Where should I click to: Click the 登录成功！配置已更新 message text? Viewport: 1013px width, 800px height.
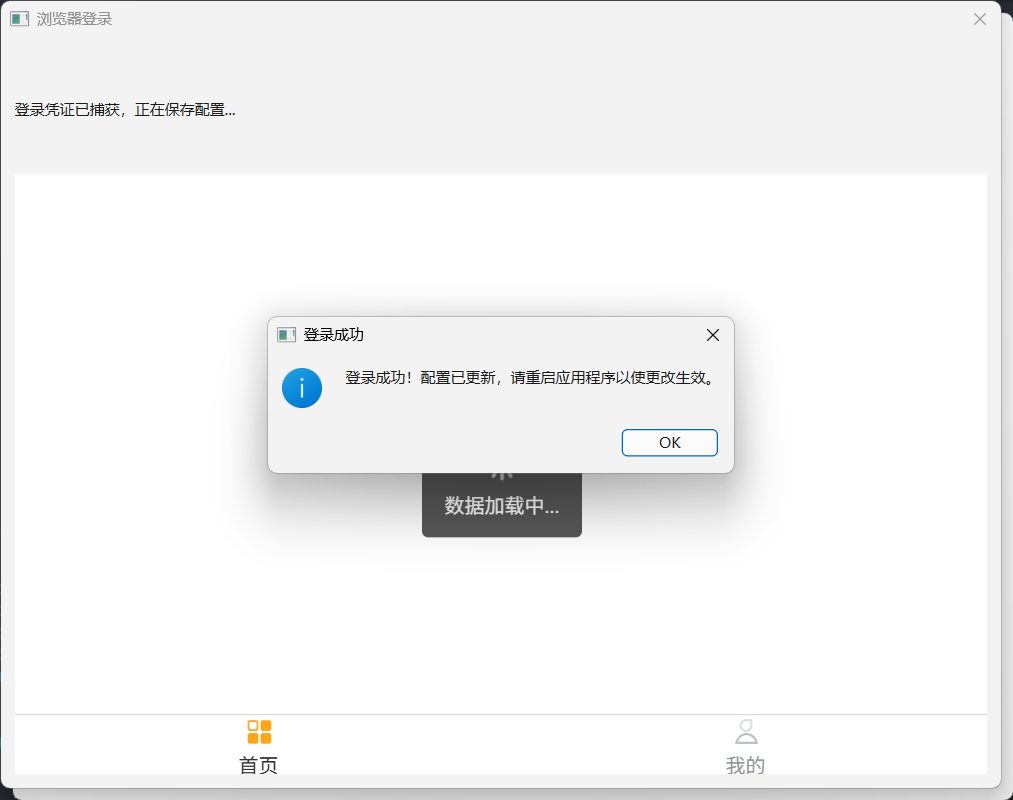click(x=531, y=378)
